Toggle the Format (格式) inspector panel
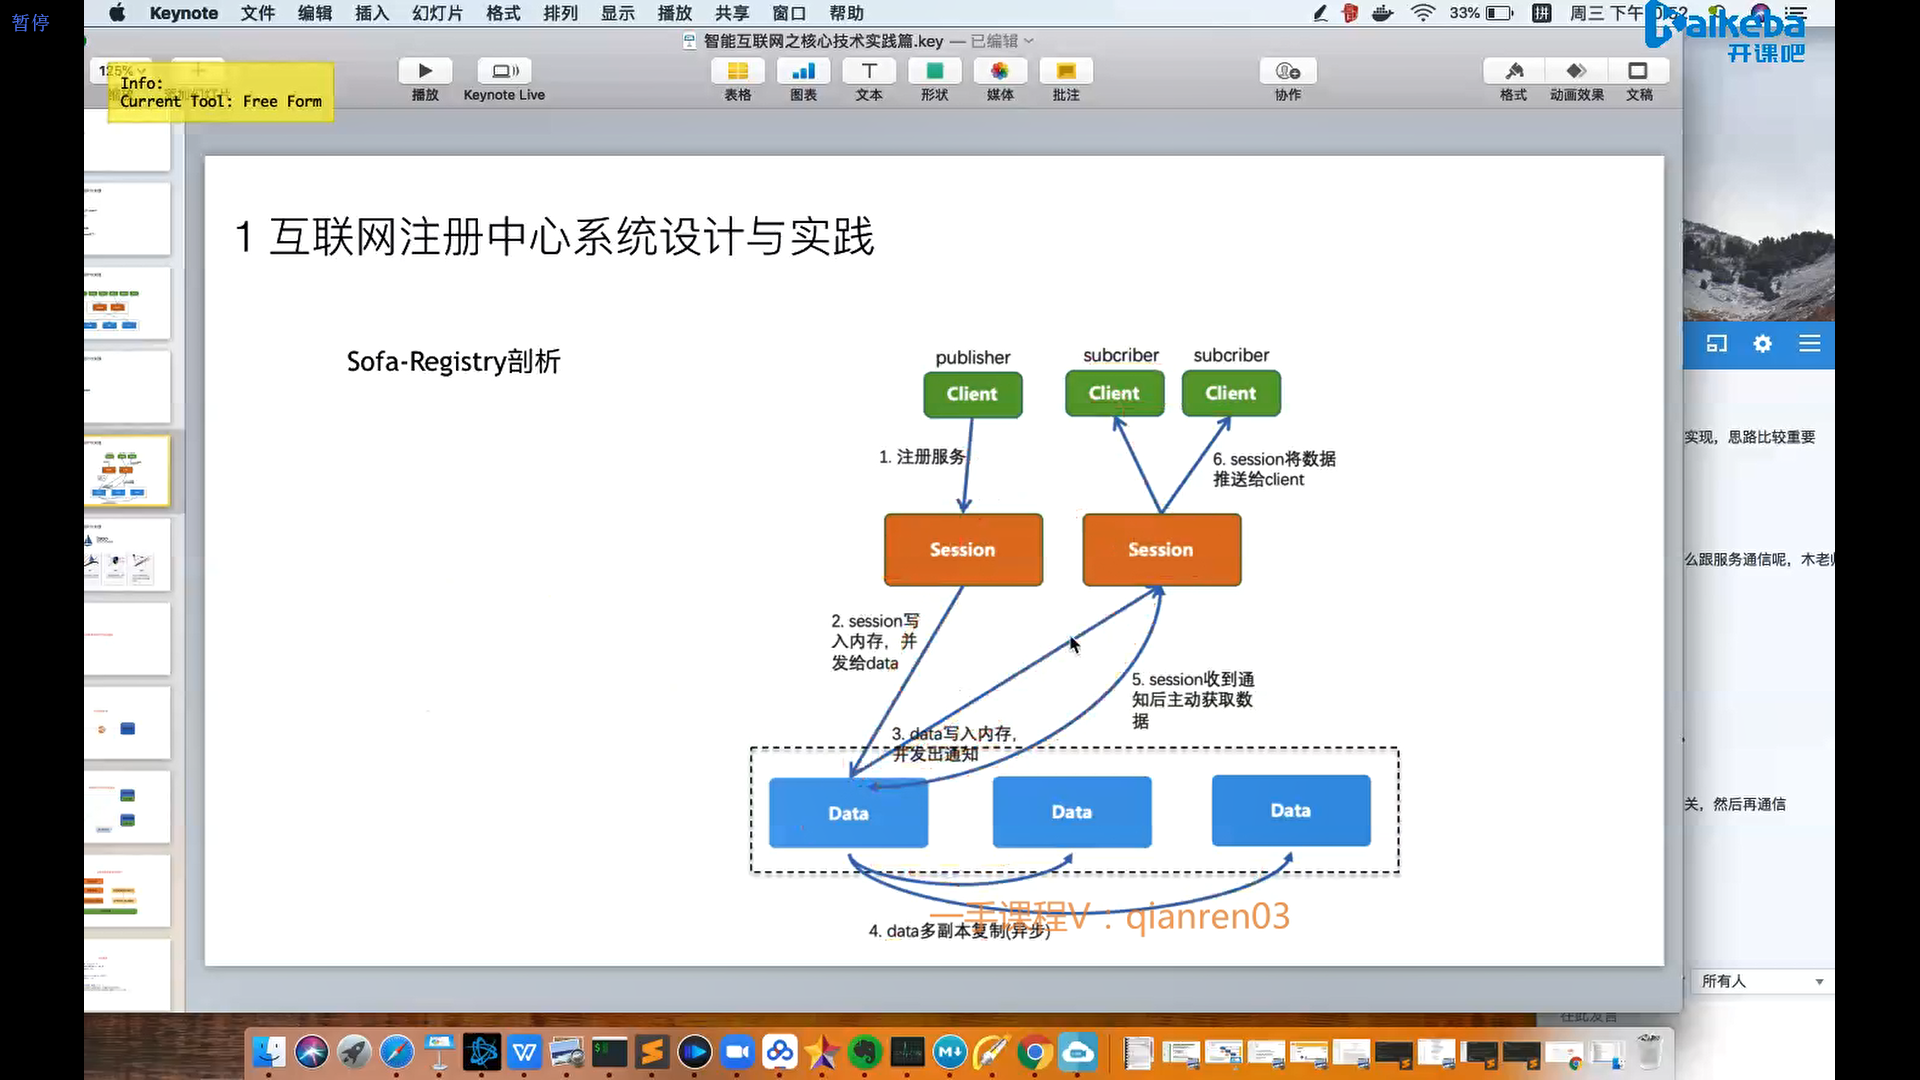The image size is (1920, 1080). [1513, 71]
